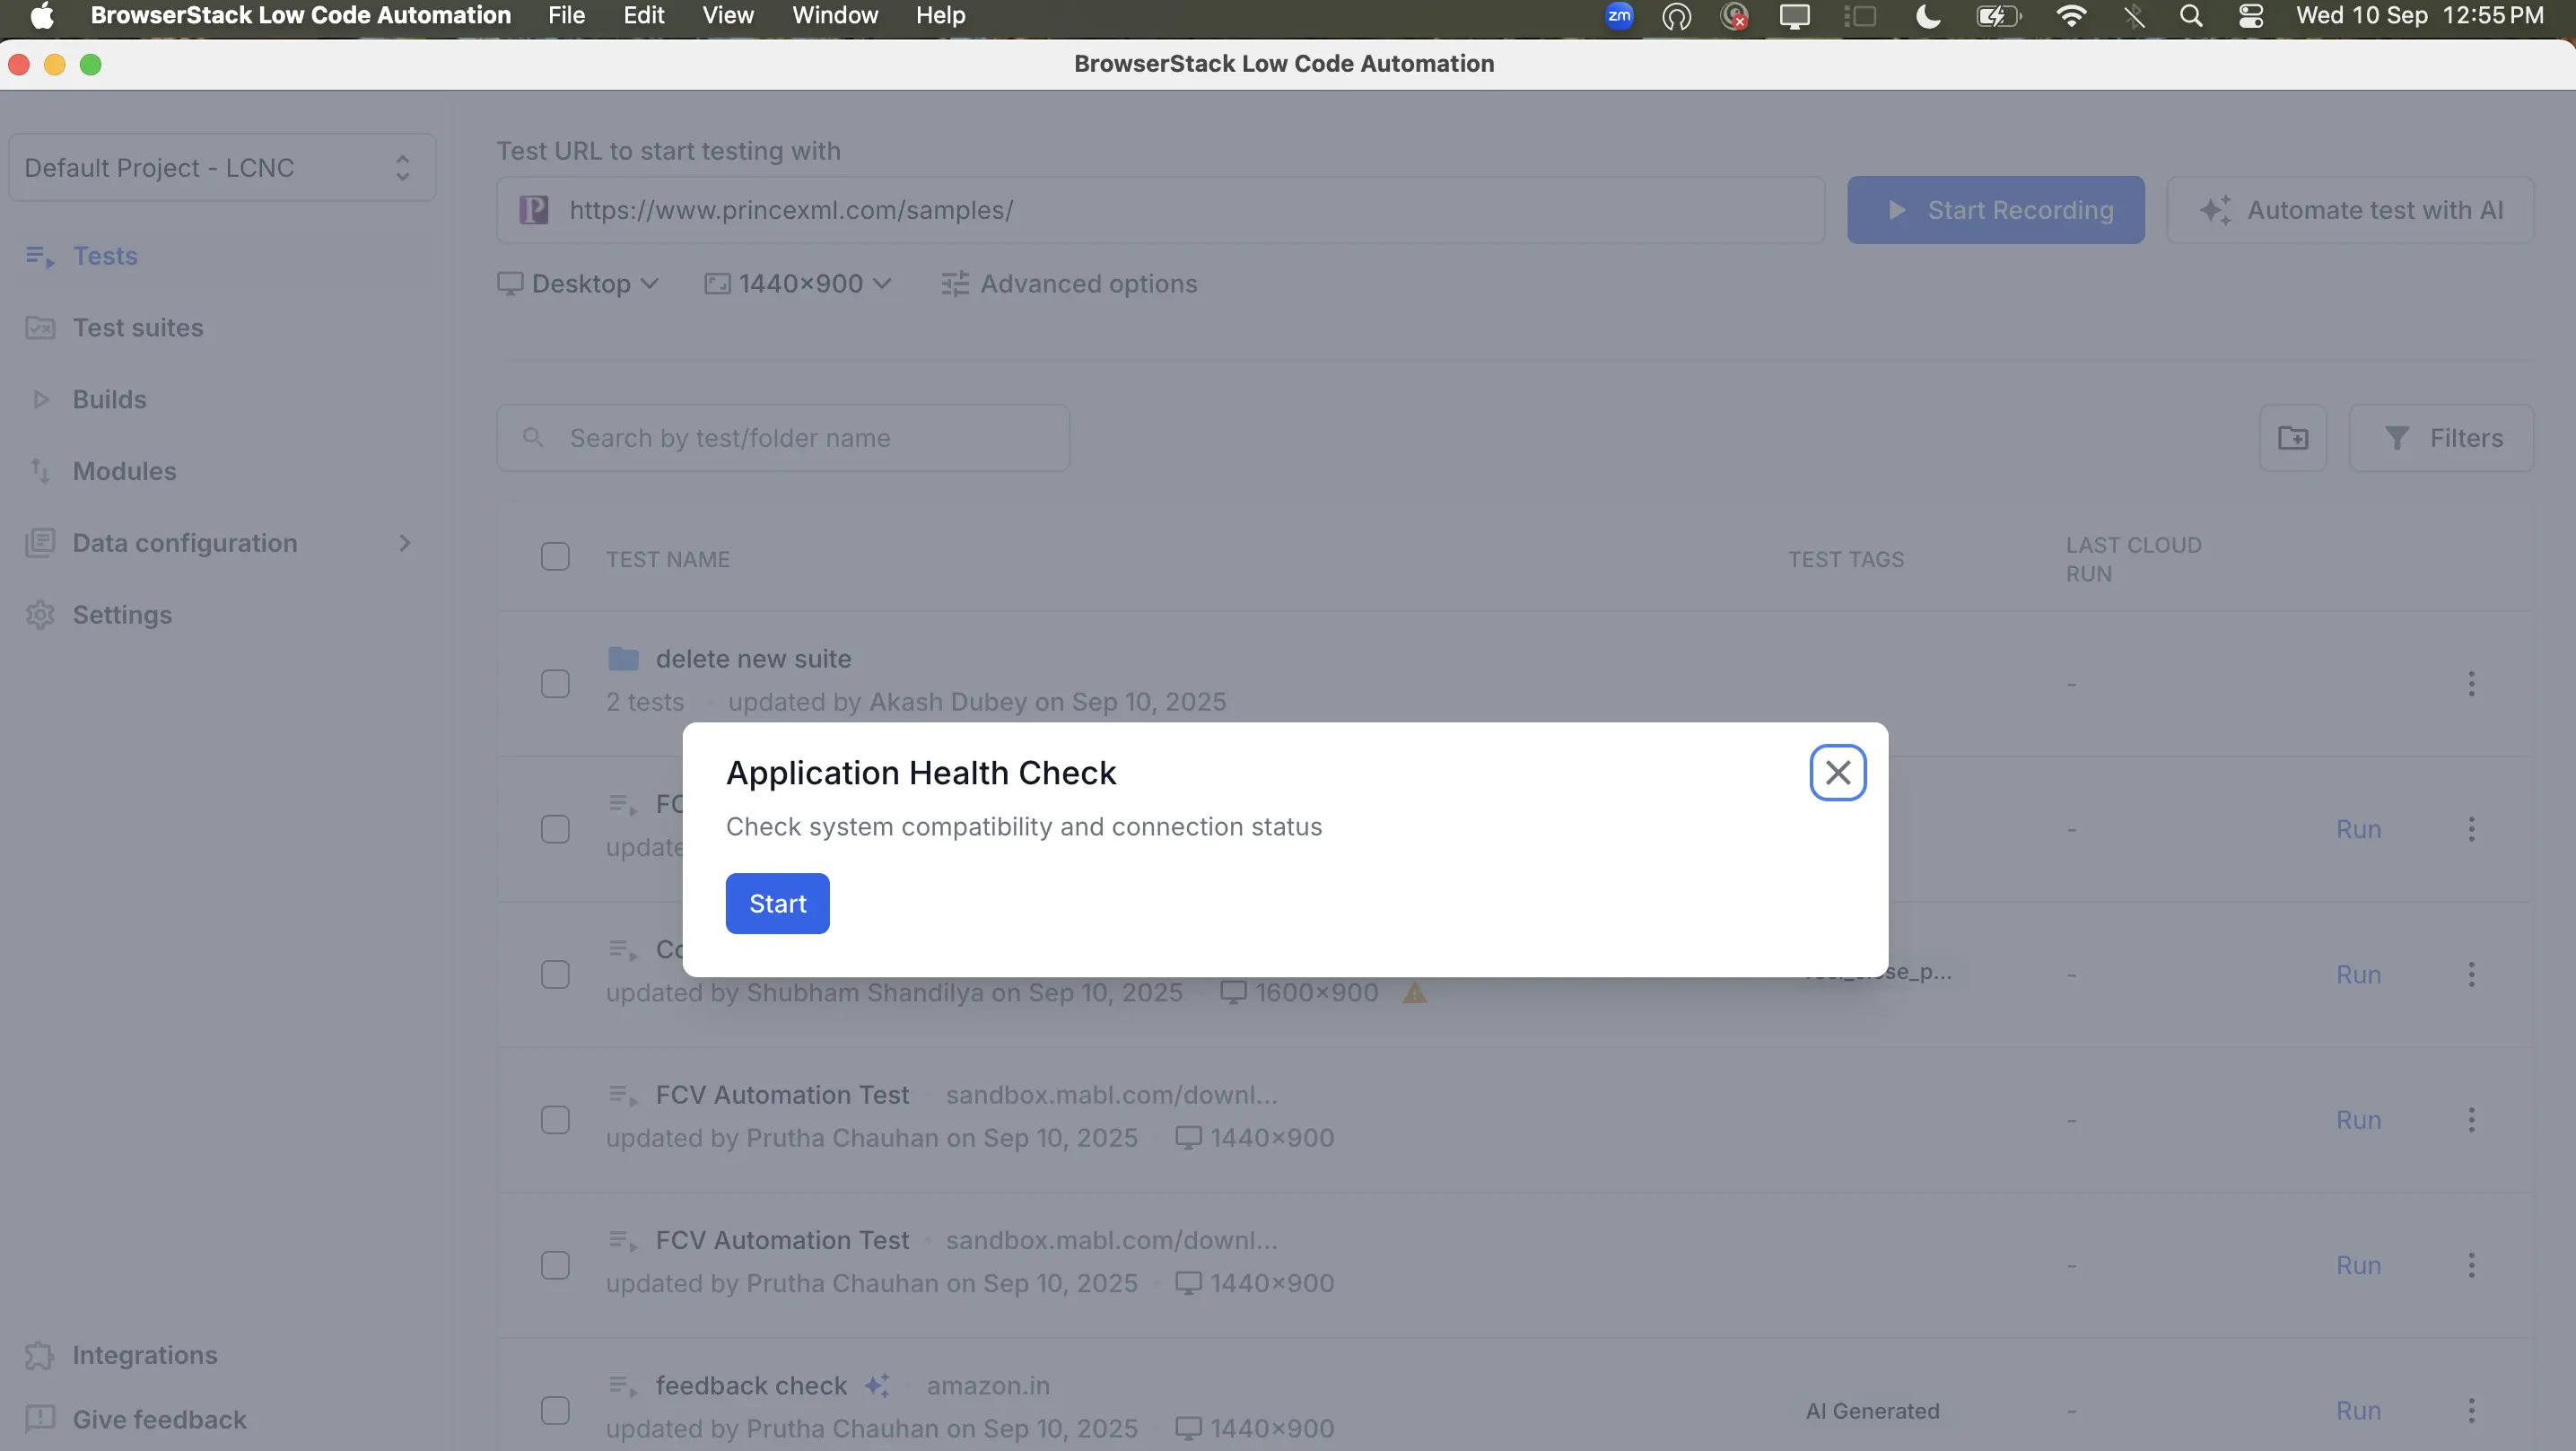2576x1451 pixels.
Task: Open the delete new suite folder
Action: point(753,659)
